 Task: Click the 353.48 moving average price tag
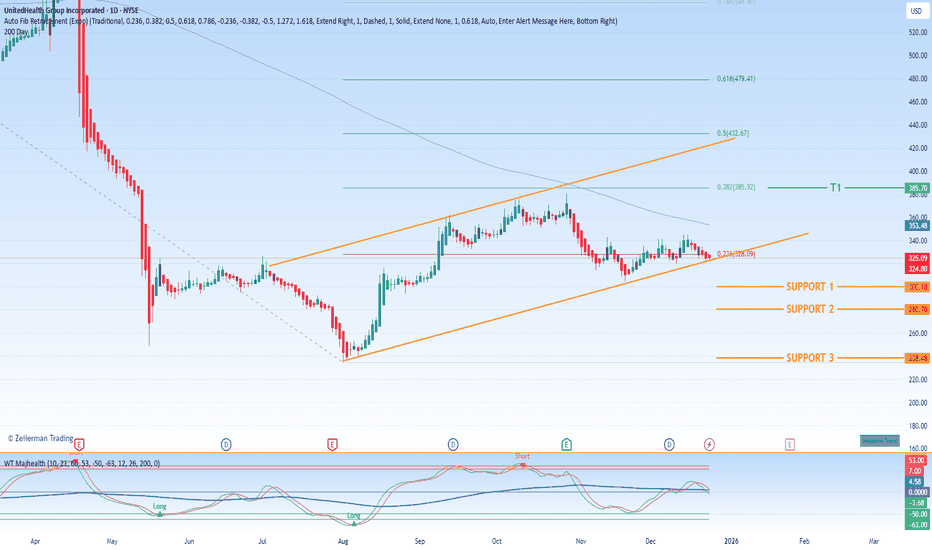tap(917, 225)
